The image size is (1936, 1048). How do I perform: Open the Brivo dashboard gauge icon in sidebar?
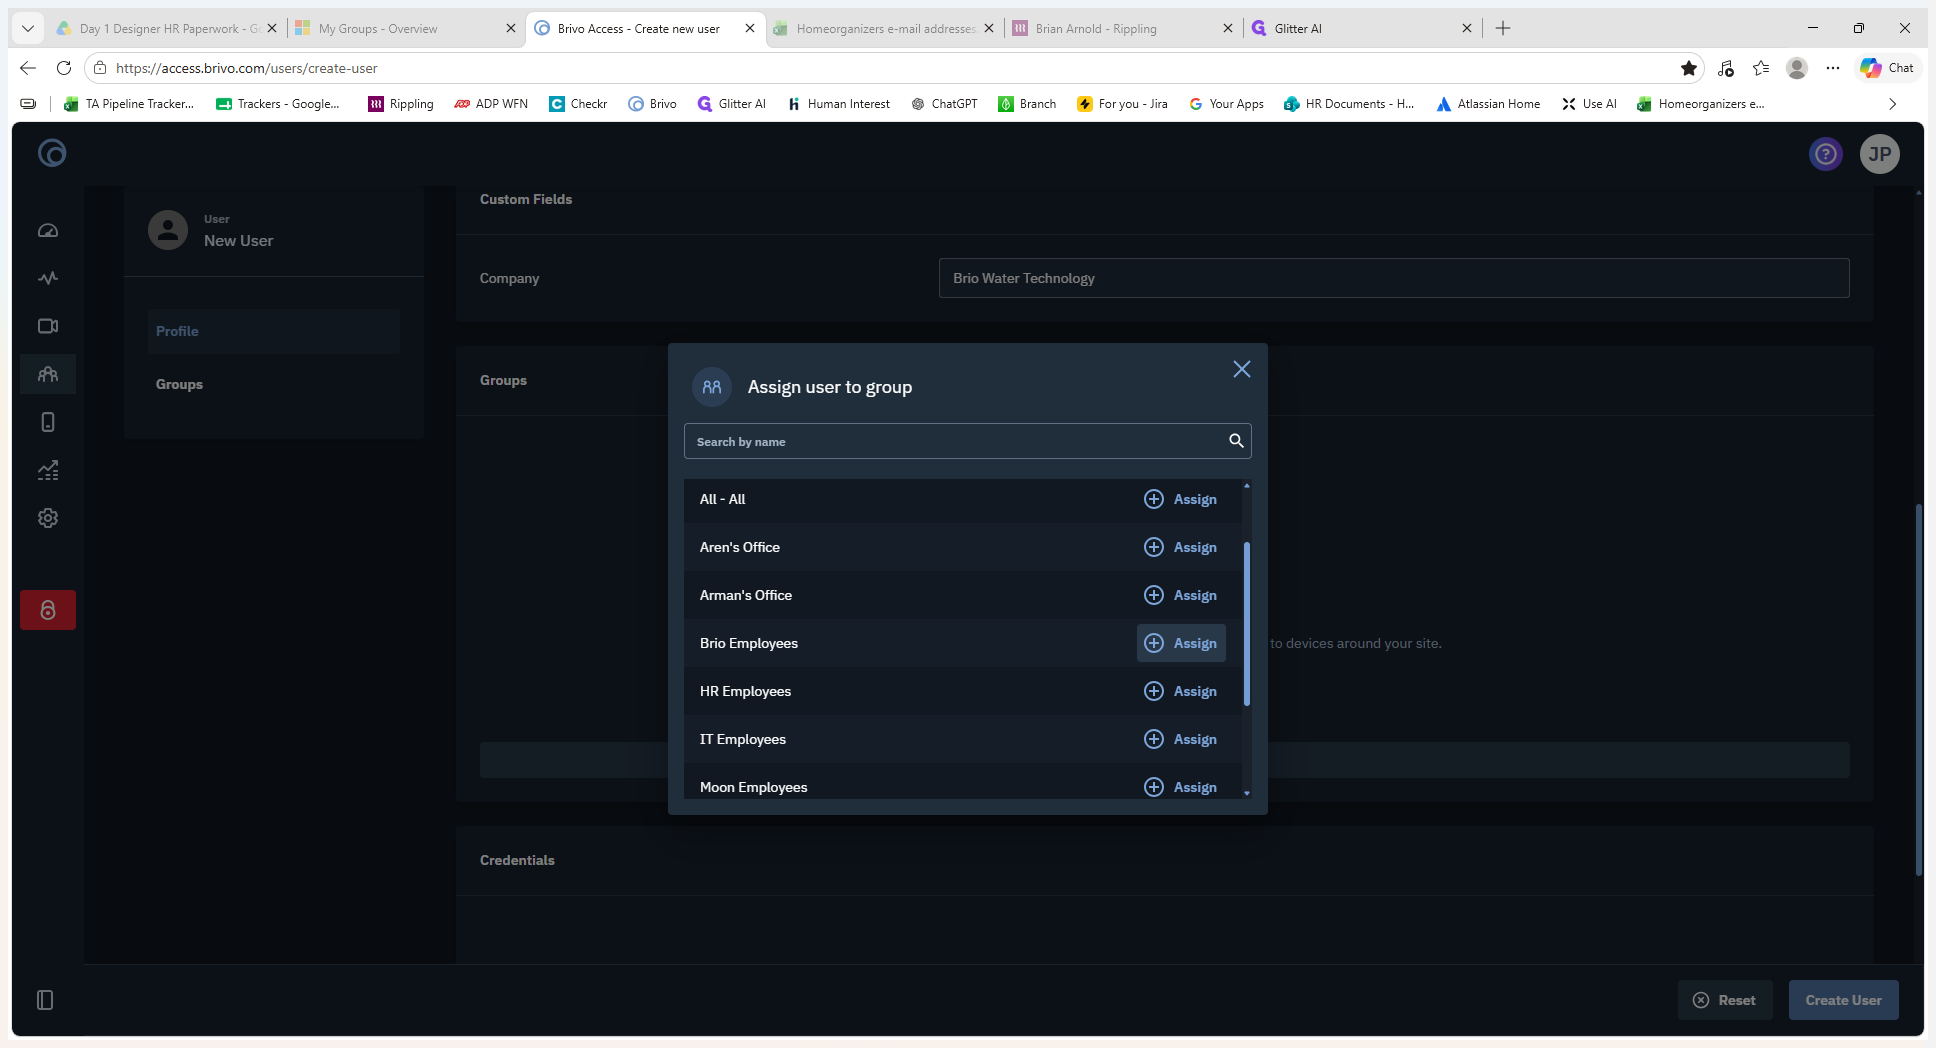[x=48, y=231]
